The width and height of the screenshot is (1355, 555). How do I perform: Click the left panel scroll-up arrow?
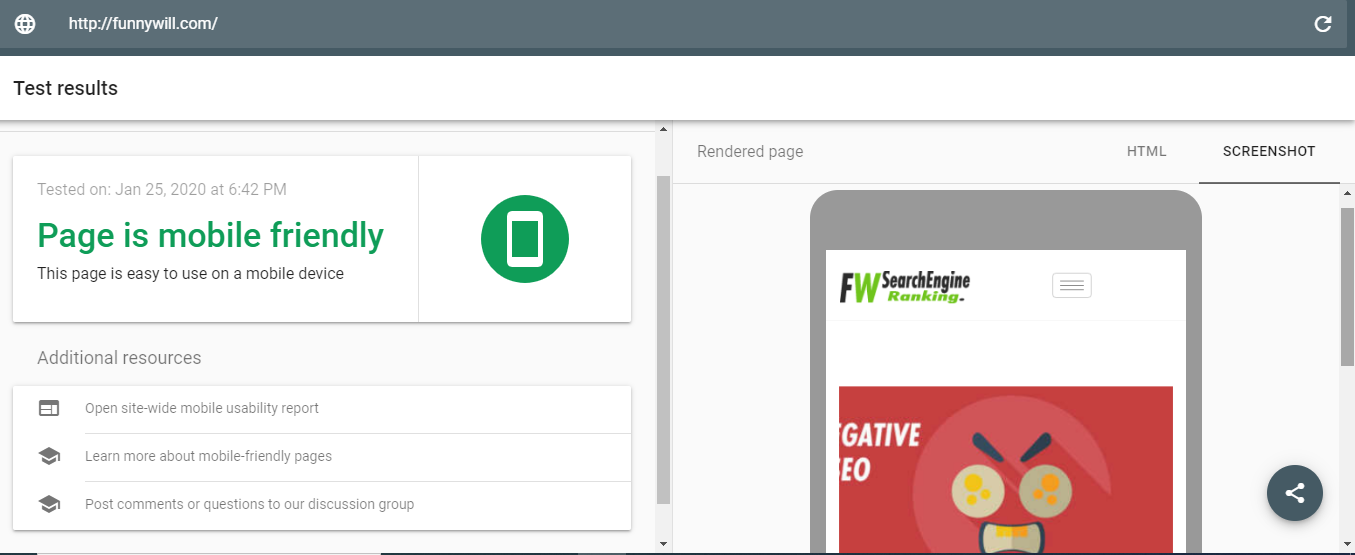(x=663, y=128)
